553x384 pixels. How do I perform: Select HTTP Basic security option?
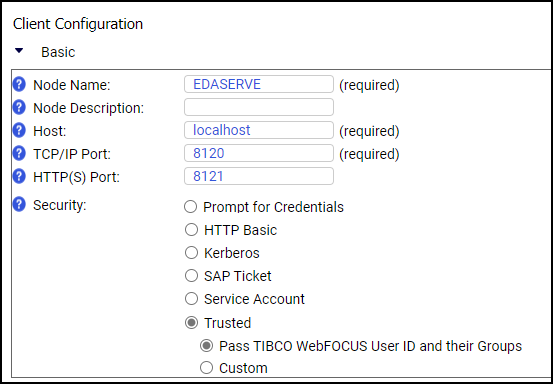tap(191, 230)
